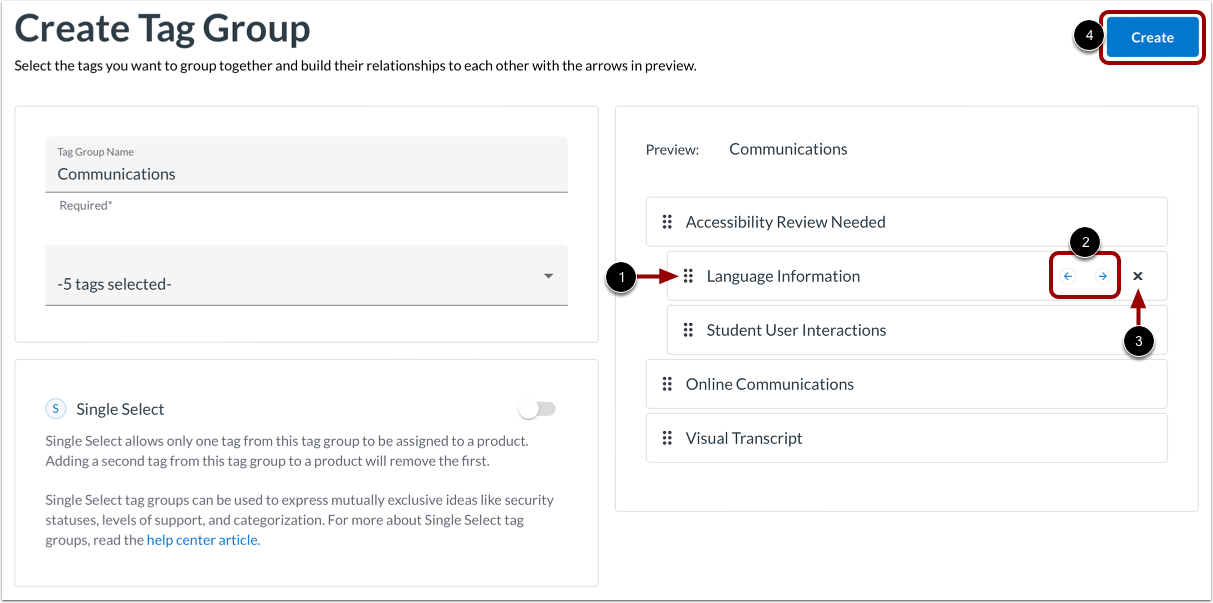Remove Language Information tag with X

1138,276
